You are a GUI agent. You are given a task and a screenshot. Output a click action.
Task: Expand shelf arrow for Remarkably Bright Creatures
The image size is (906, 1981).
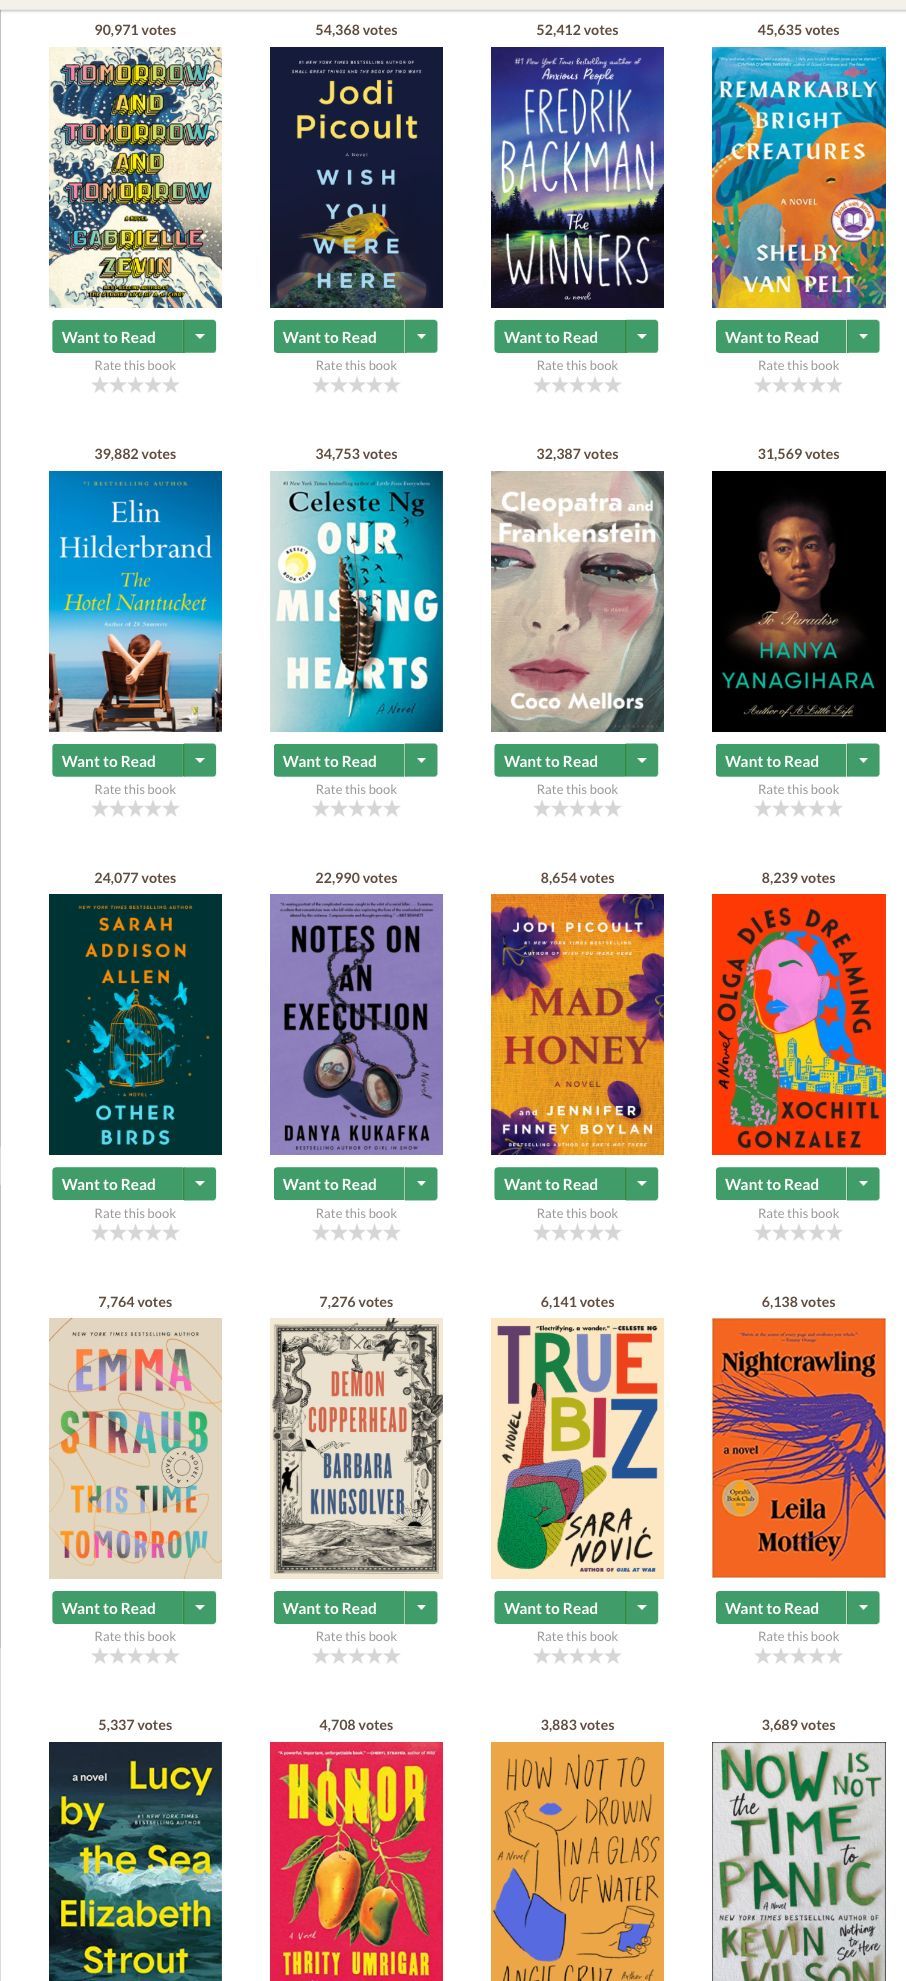(x=863, y=337)
